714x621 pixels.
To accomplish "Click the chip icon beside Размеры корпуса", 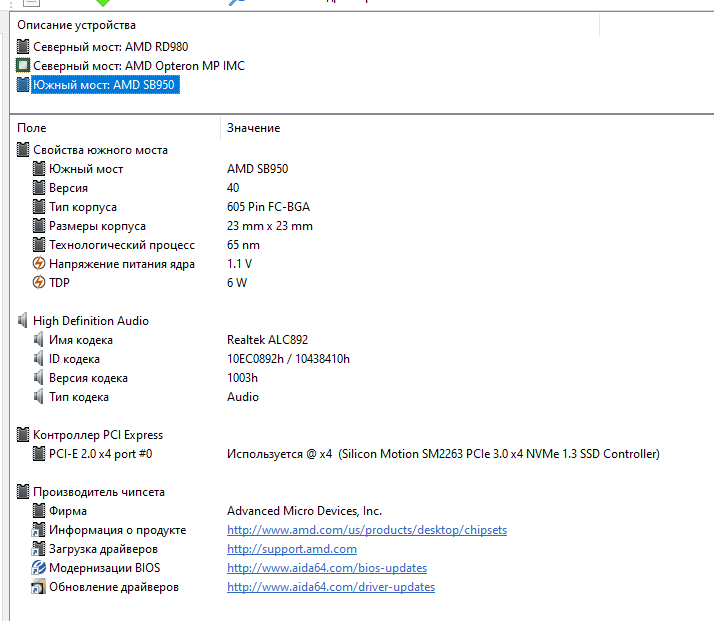I will (x=39, y=226).
